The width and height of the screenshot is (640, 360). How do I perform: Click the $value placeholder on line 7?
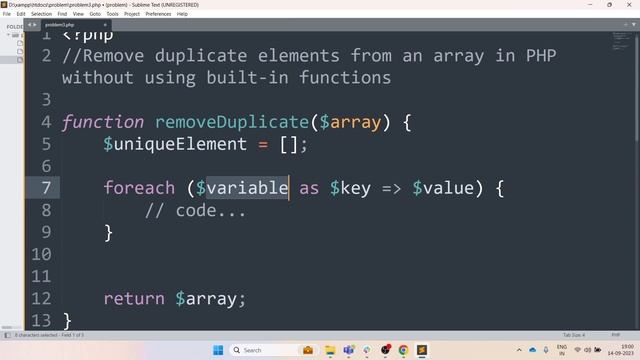click(443, 188)
